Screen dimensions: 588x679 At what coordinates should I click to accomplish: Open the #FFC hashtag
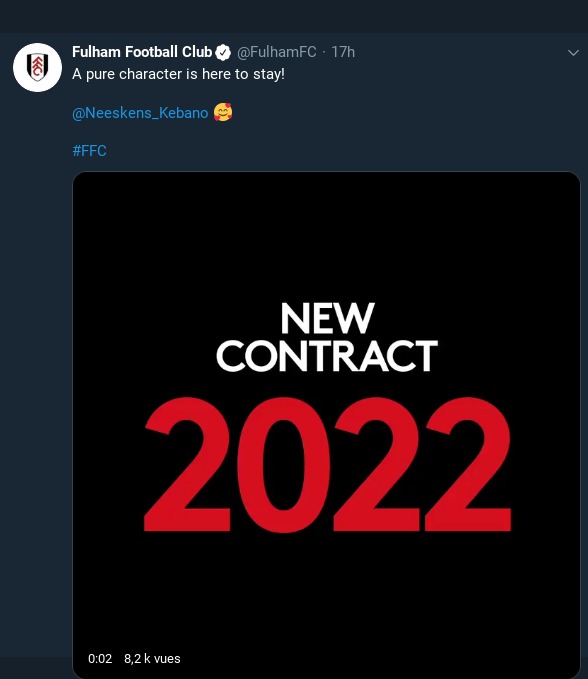89,151
